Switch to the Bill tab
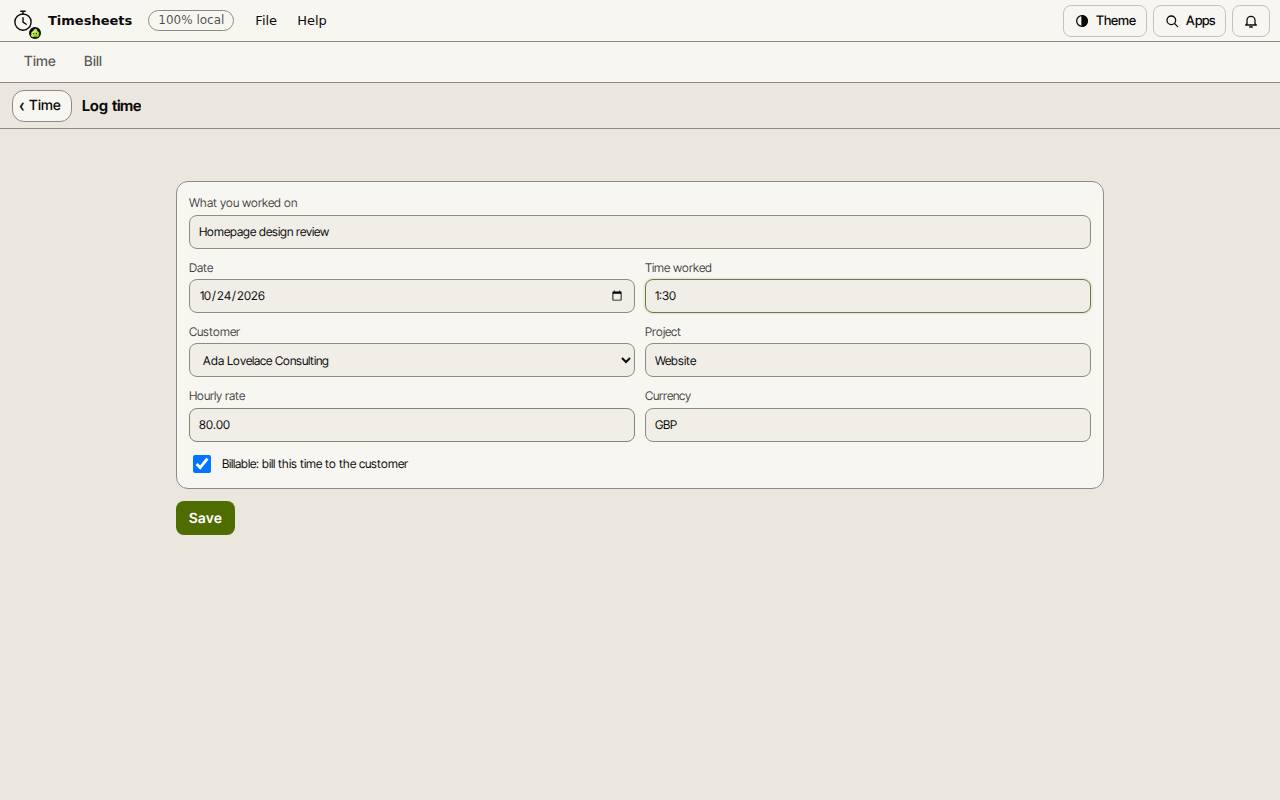Screen dimensions: 1280x800 click(x=93, y=61)
